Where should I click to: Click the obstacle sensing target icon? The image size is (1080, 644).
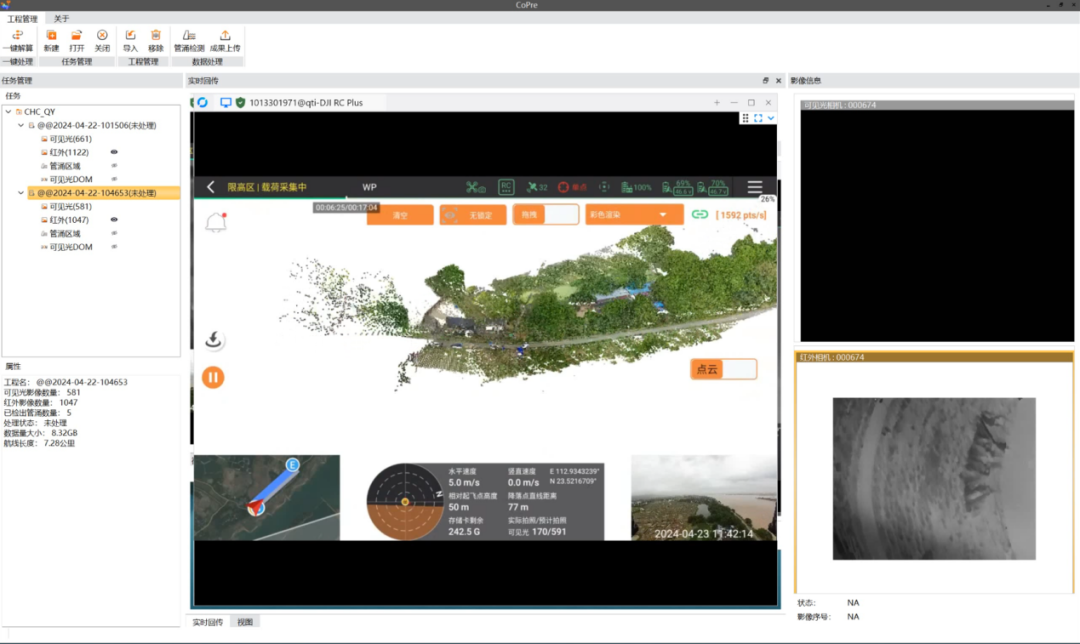[604, 187]
